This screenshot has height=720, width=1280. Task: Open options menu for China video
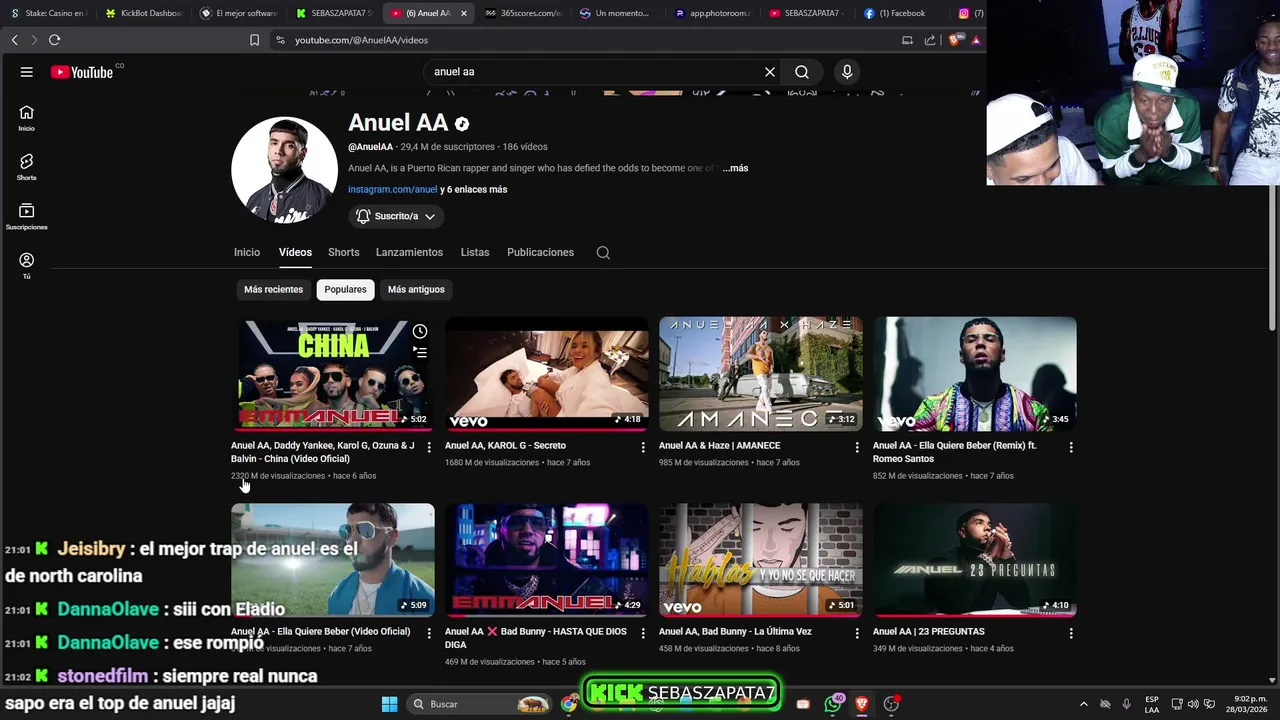tap(429, 447)
